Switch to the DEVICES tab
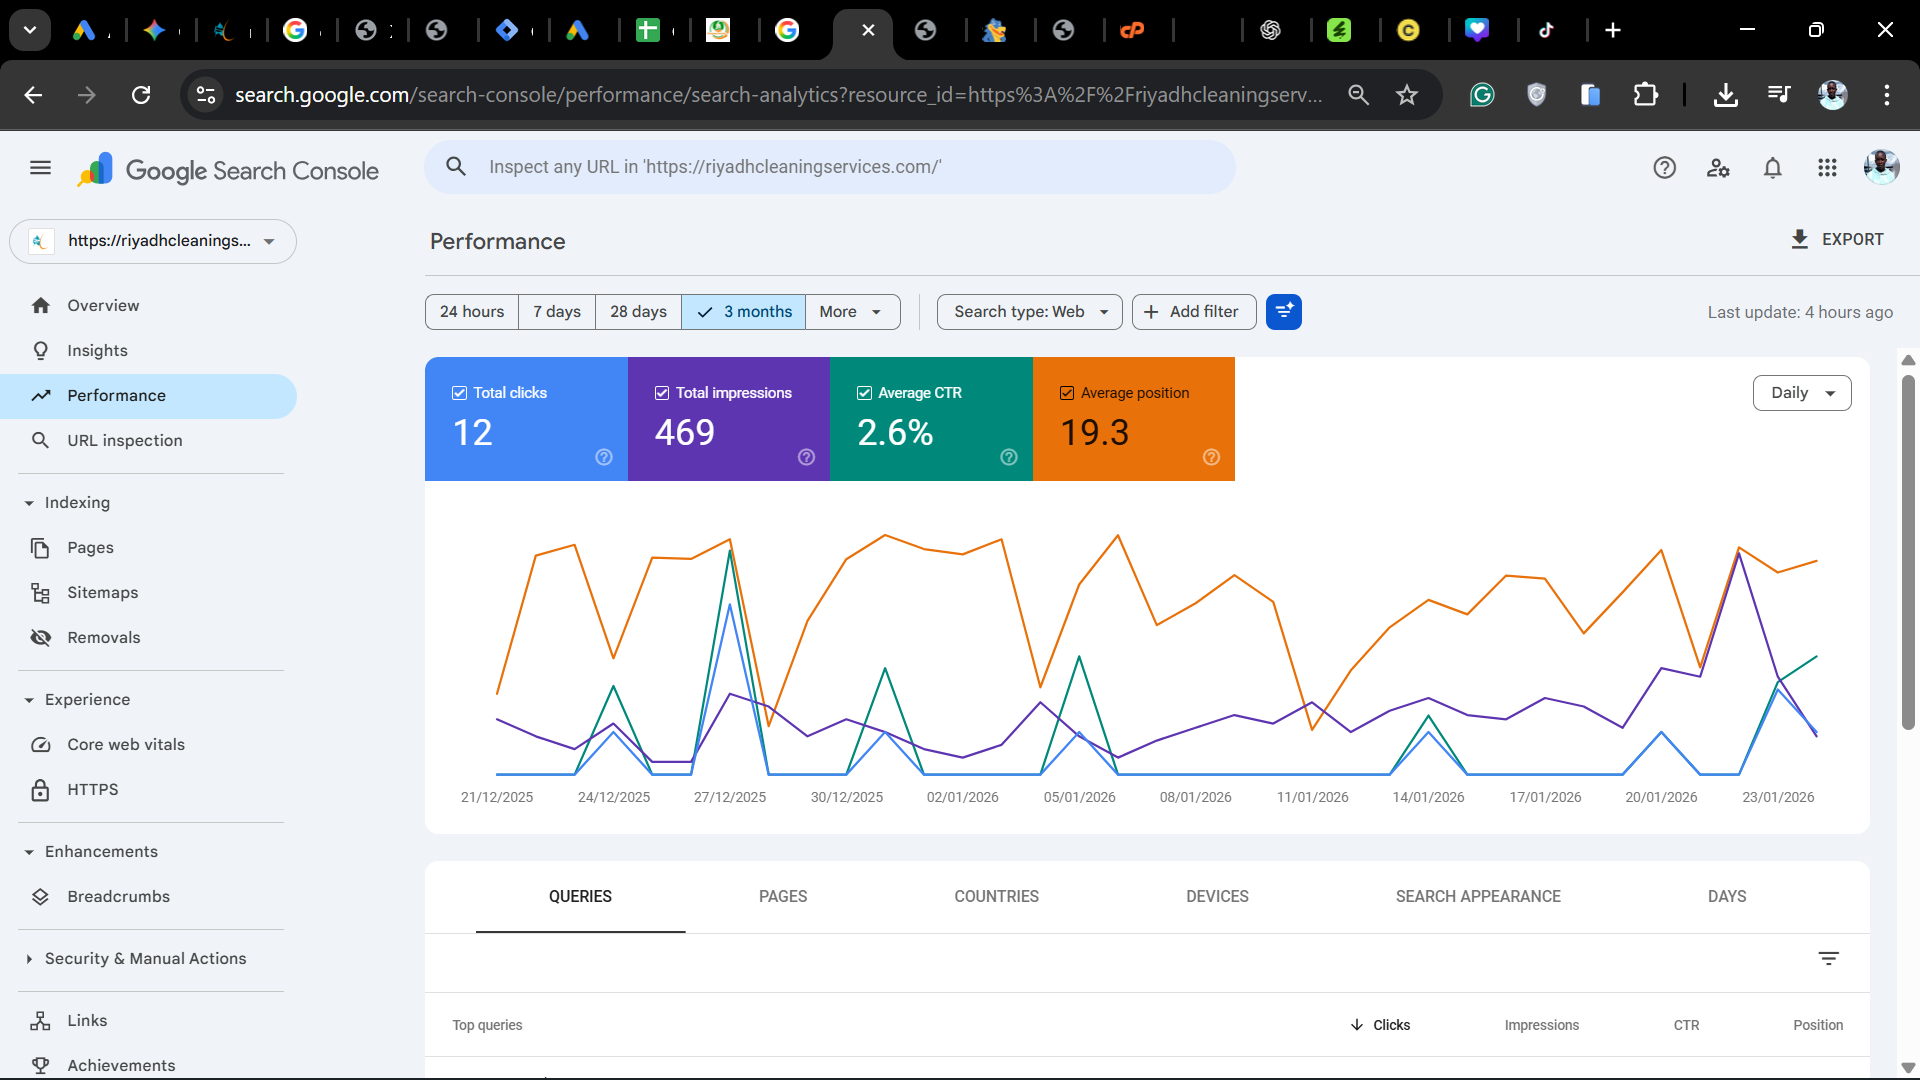The image size is (1920, 1080). click(1217, 896)
